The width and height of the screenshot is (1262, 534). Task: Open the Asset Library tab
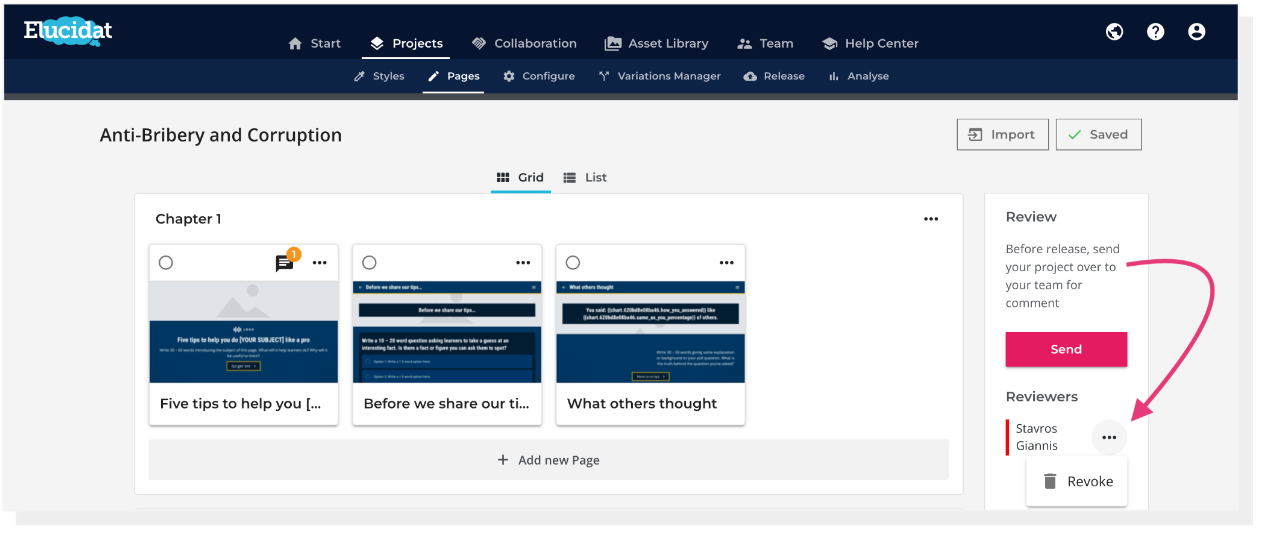(x=657, y=43)
